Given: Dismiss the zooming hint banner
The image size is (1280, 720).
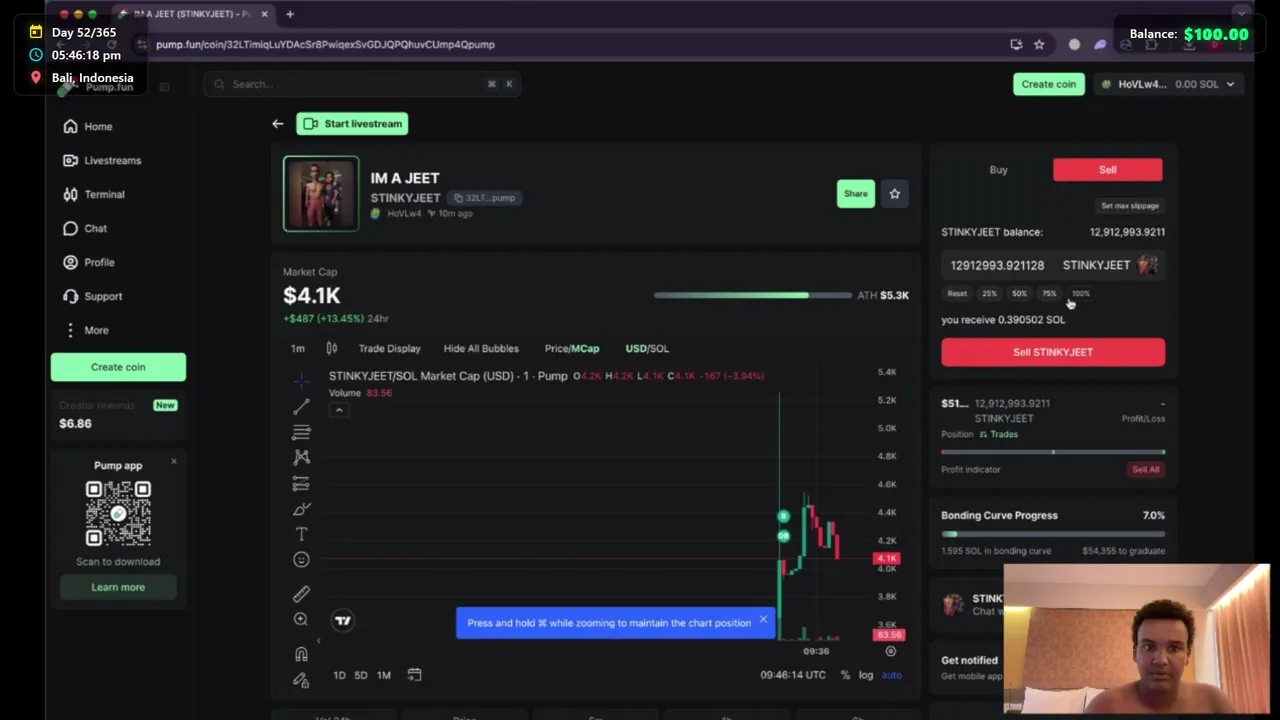Looking at the screenshot, I should tap(763, 620).
